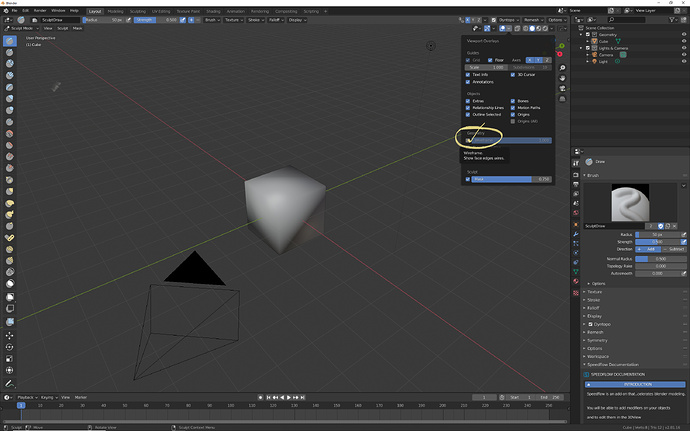The image size is (690, 431).
Task: Play the animation forward
Action: (289, 398)
